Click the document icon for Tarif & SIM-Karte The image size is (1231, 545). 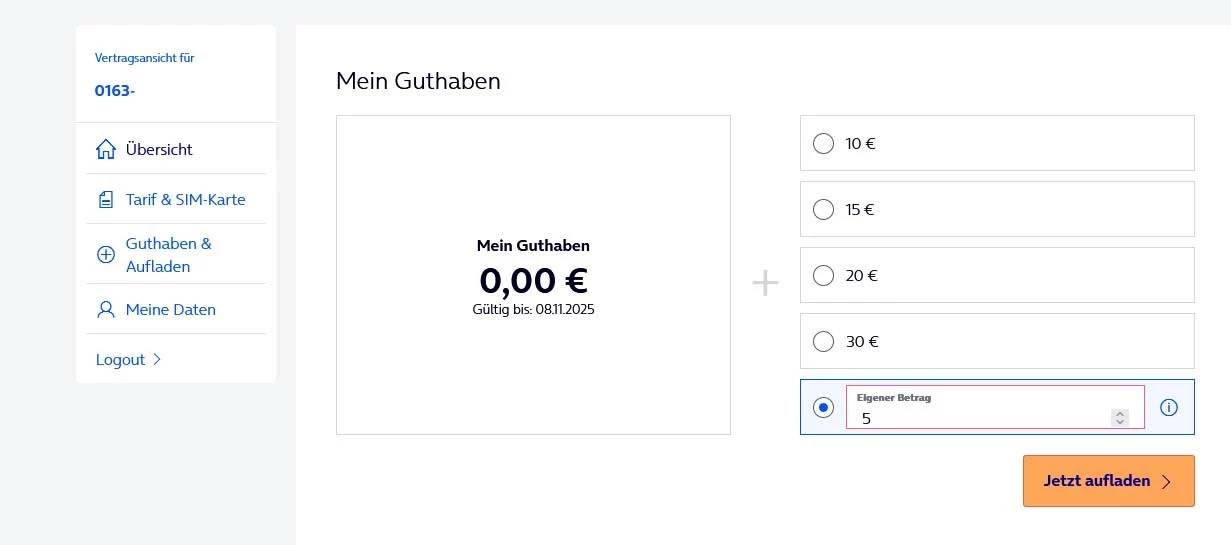[105, 200]
